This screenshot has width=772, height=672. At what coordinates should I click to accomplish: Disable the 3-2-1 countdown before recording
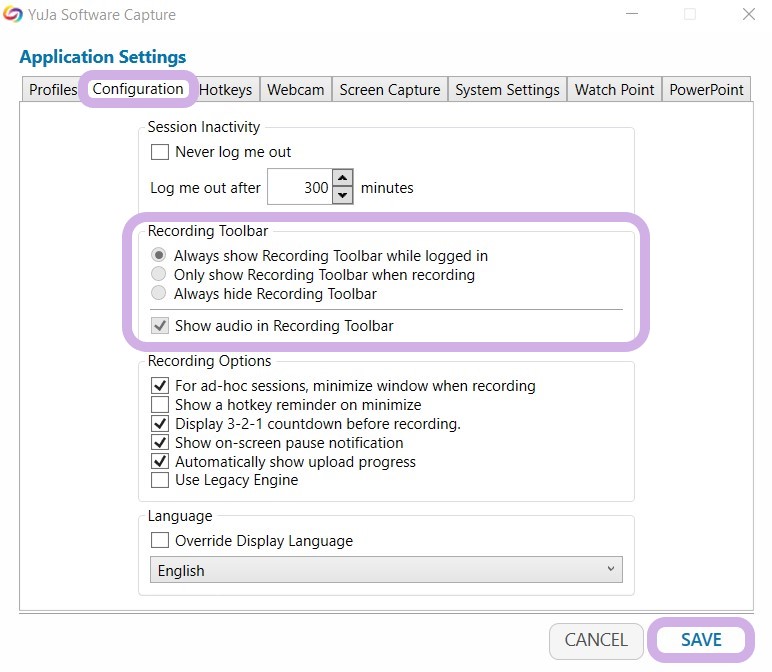(x=160, y=424)
